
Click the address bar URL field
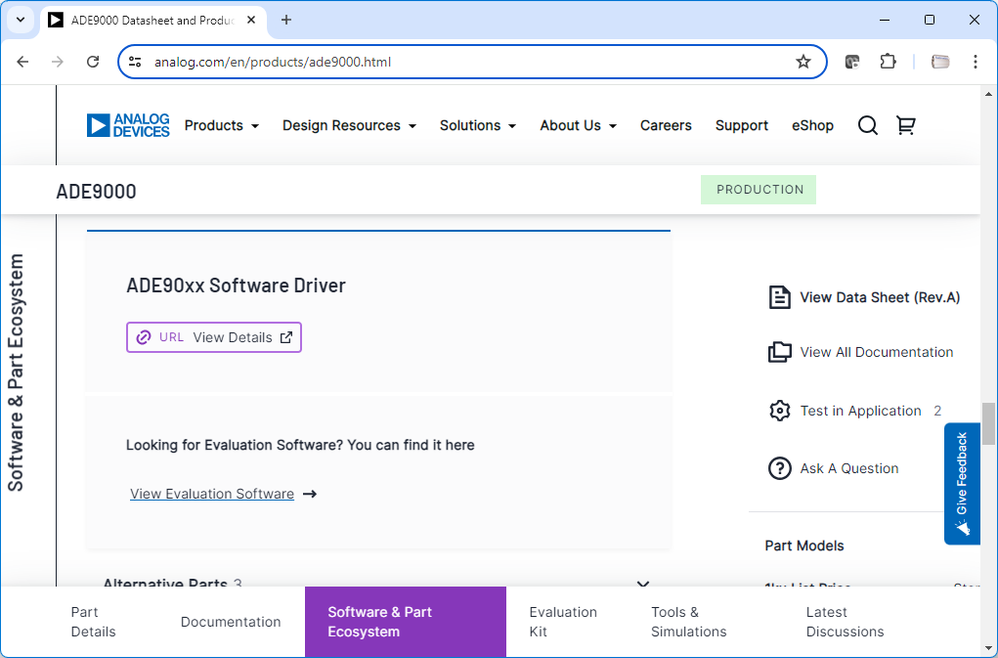460,62
